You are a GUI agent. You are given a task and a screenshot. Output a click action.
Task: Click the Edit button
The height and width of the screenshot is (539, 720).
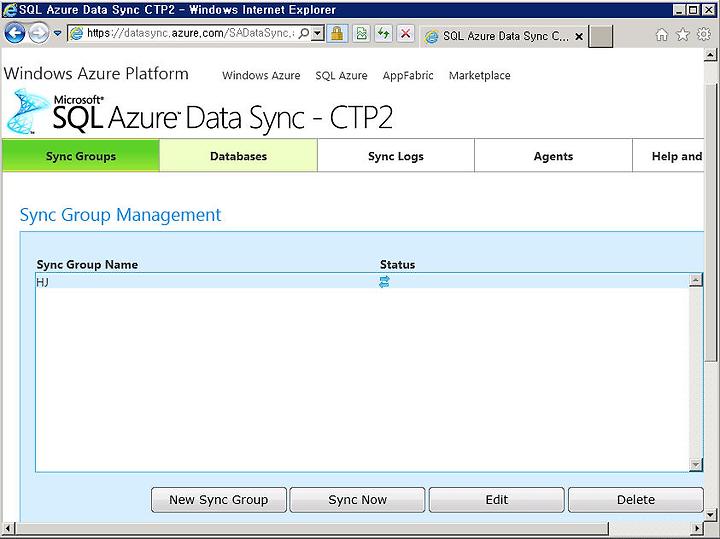coord(496,500)
